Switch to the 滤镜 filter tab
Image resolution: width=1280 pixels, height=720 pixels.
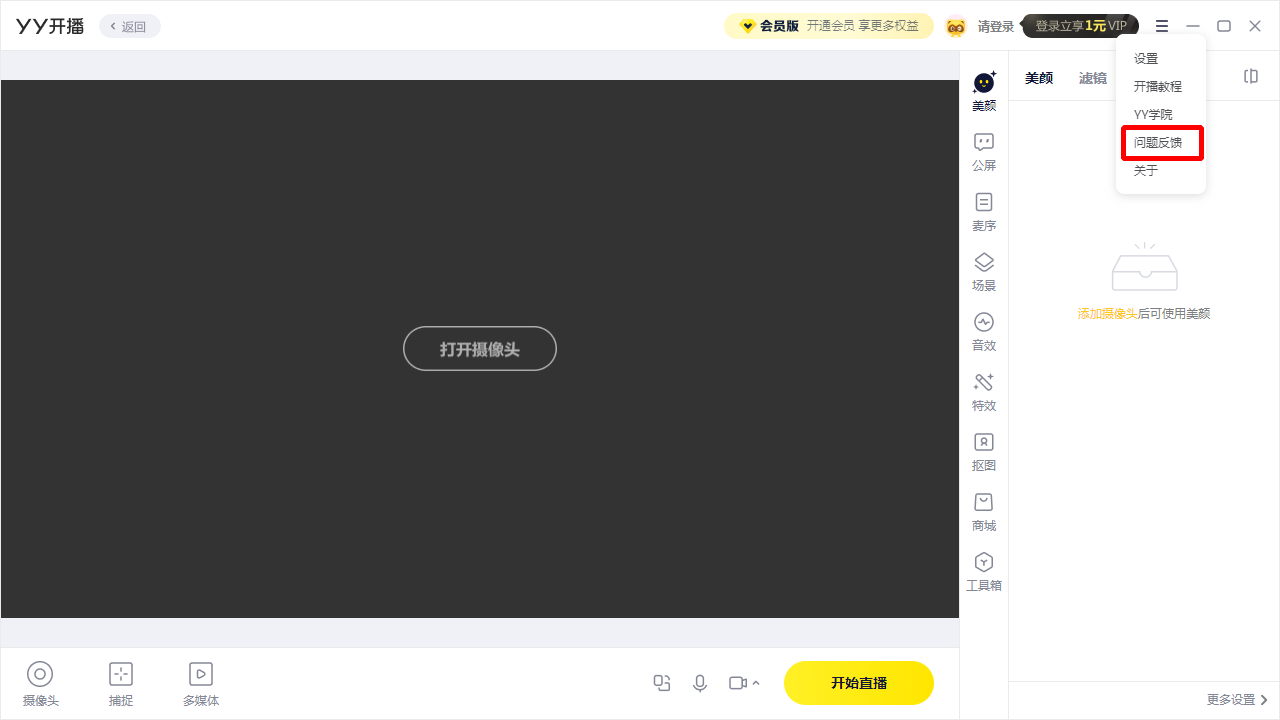(x=1092, y=78)
